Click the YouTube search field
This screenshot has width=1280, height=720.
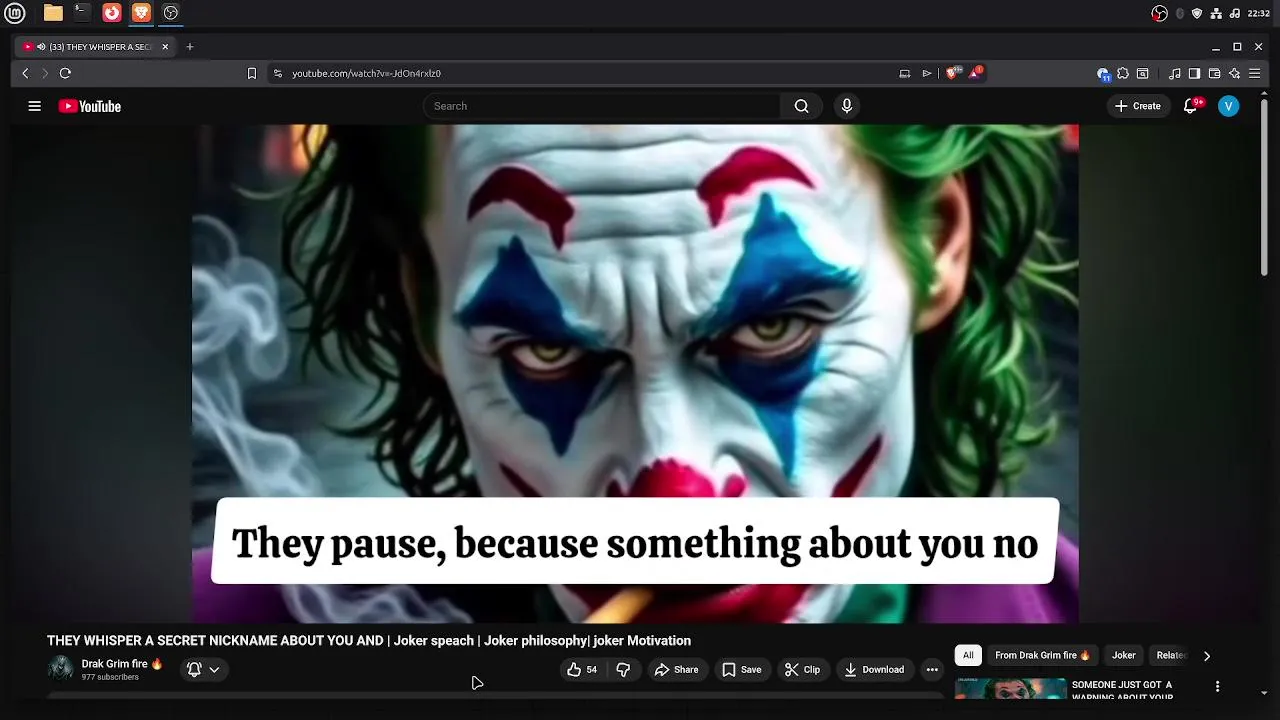[602, 106]
